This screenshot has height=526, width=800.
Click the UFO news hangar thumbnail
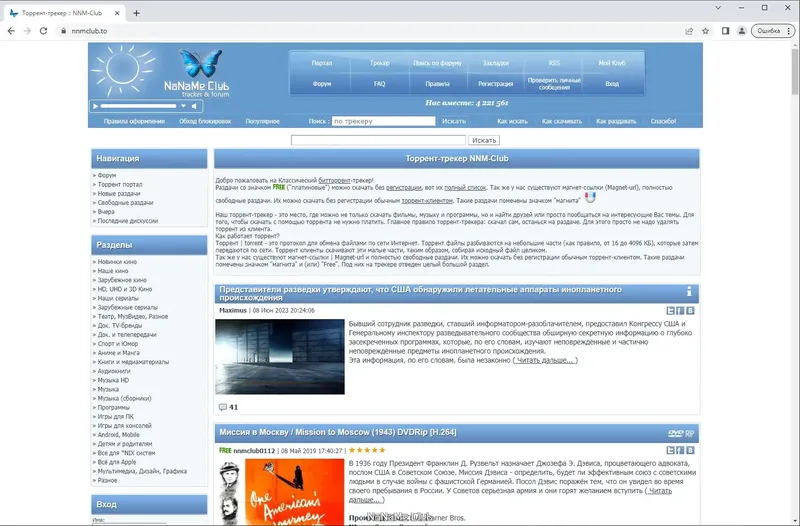pos(280,357)
